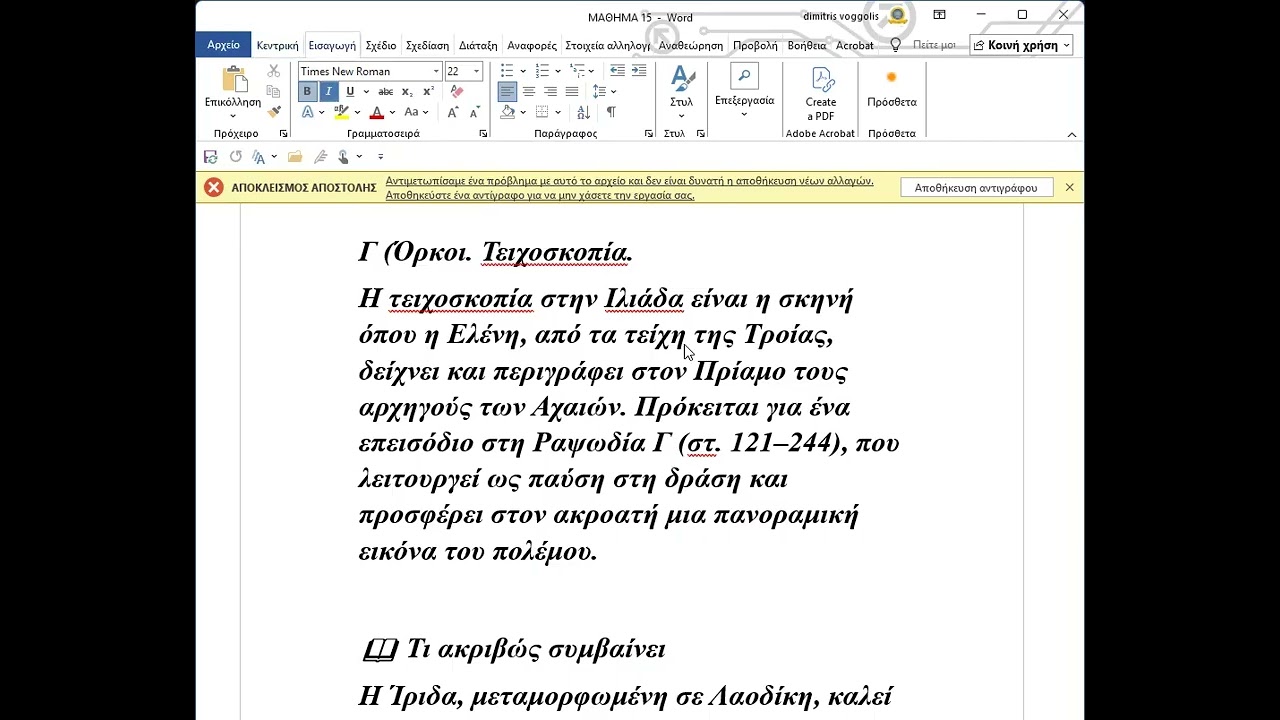
Task: Expand Κοινή χρήση share dropdown
Action: pos(1067,45)
